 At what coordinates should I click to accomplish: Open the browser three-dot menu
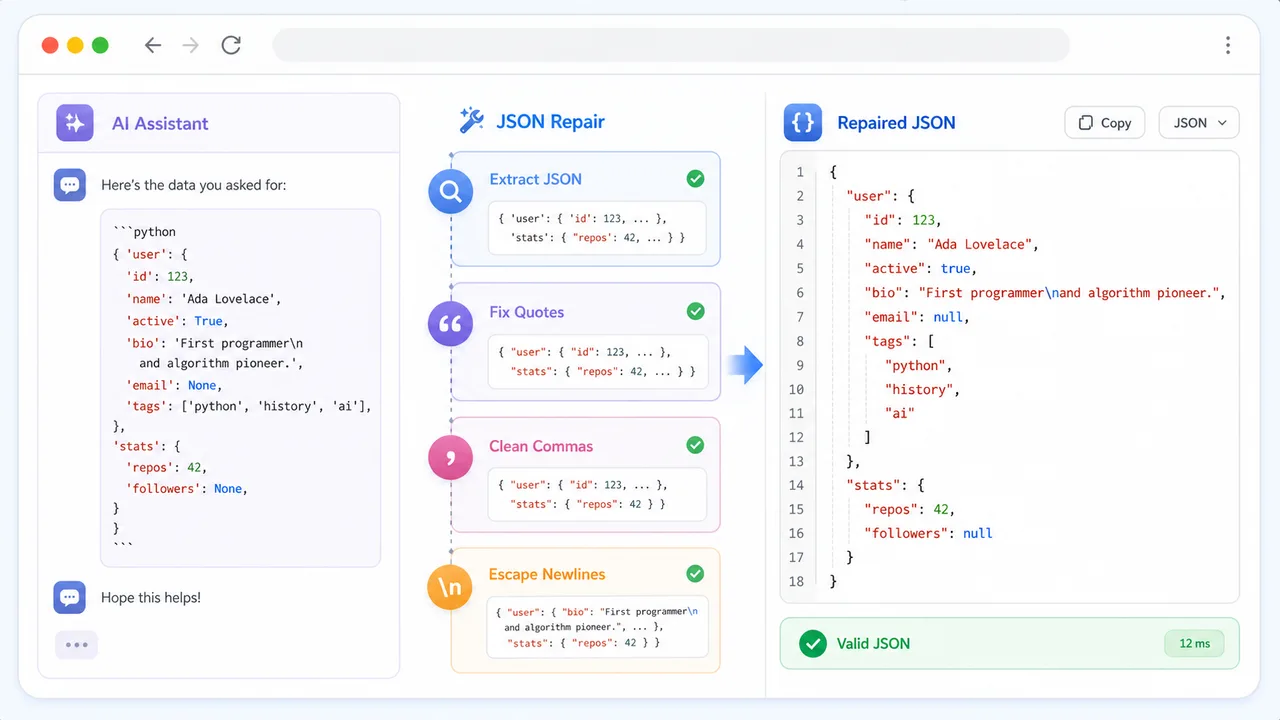point(1228,45)
